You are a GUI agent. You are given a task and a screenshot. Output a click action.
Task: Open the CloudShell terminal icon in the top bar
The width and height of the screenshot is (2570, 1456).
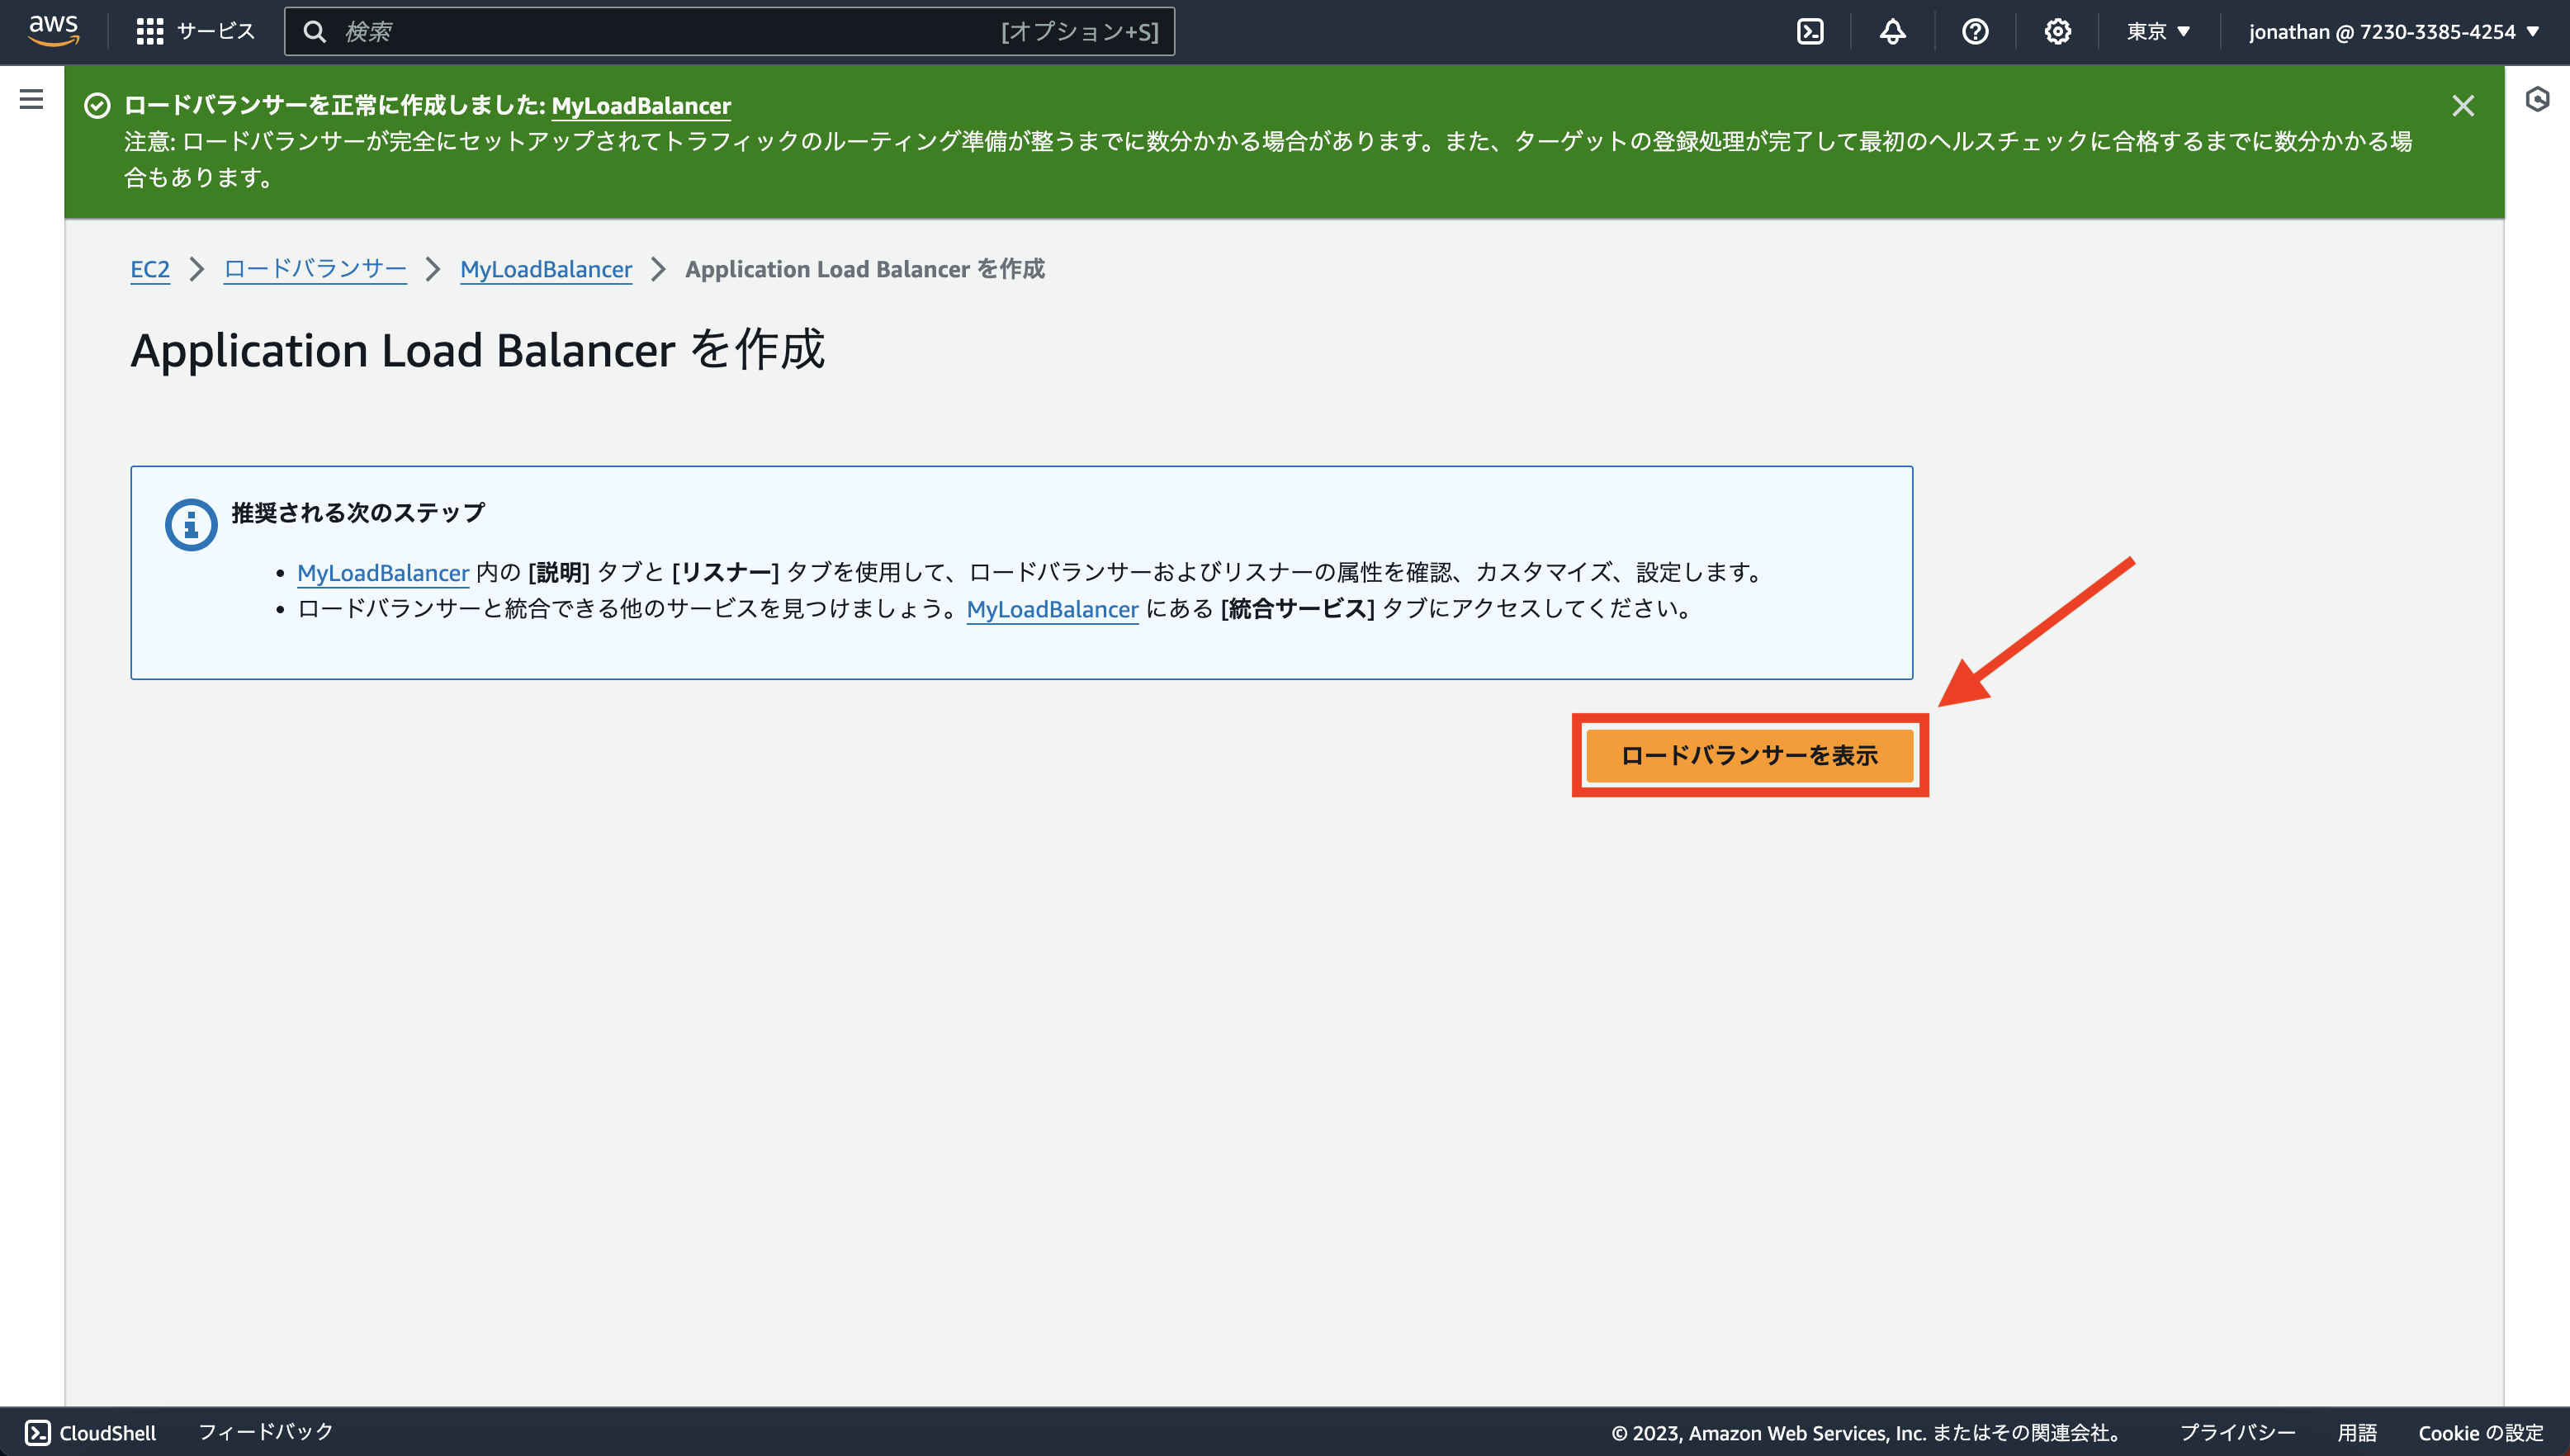click(1812, 31)
